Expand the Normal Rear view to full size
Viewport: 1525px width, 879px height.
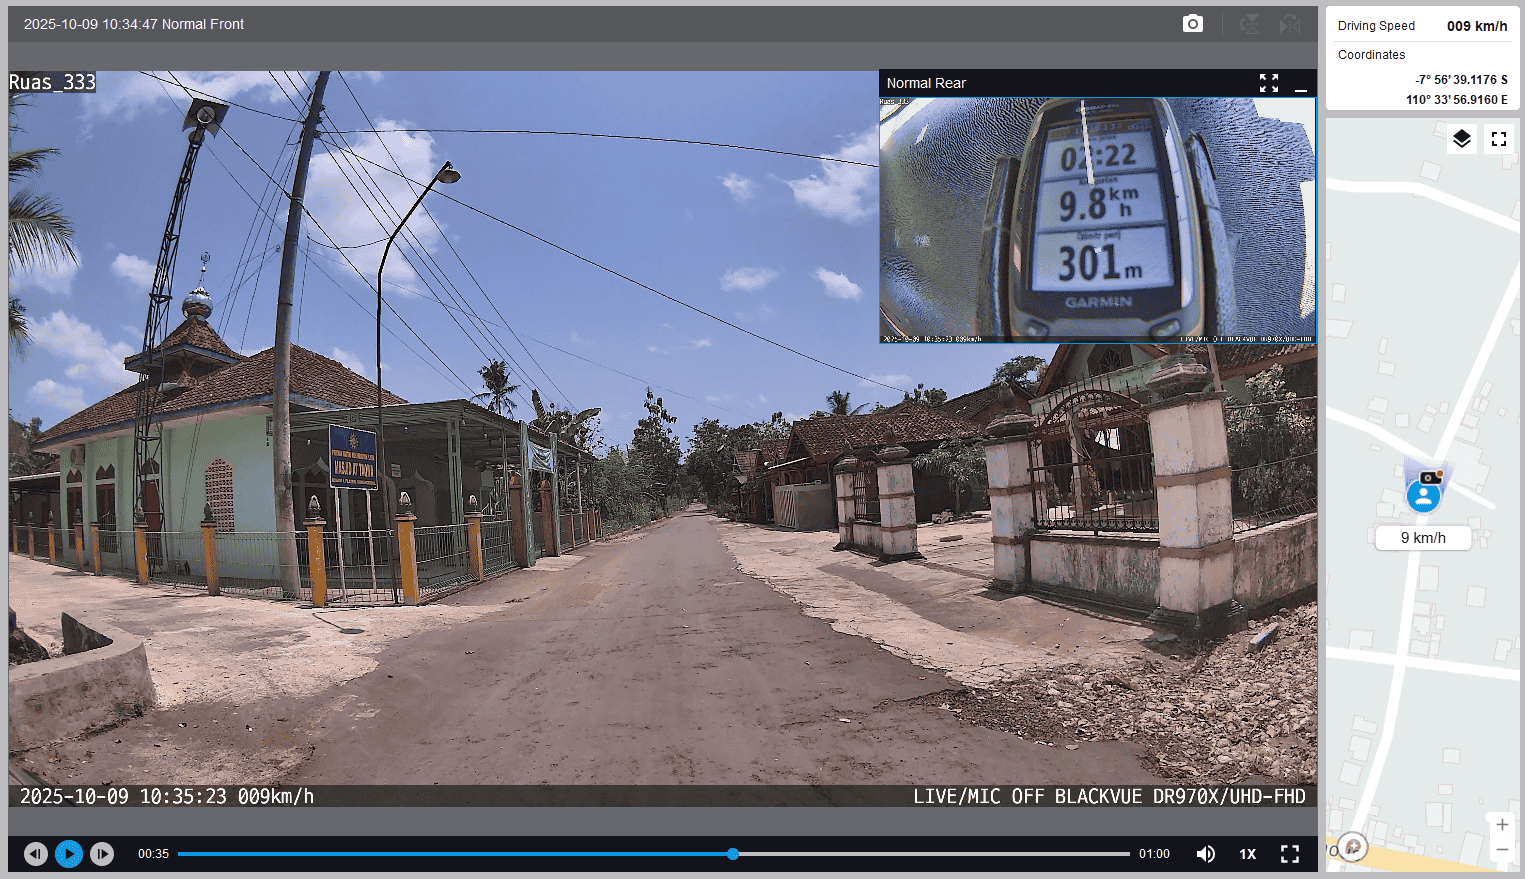(x=1268, y=83)
